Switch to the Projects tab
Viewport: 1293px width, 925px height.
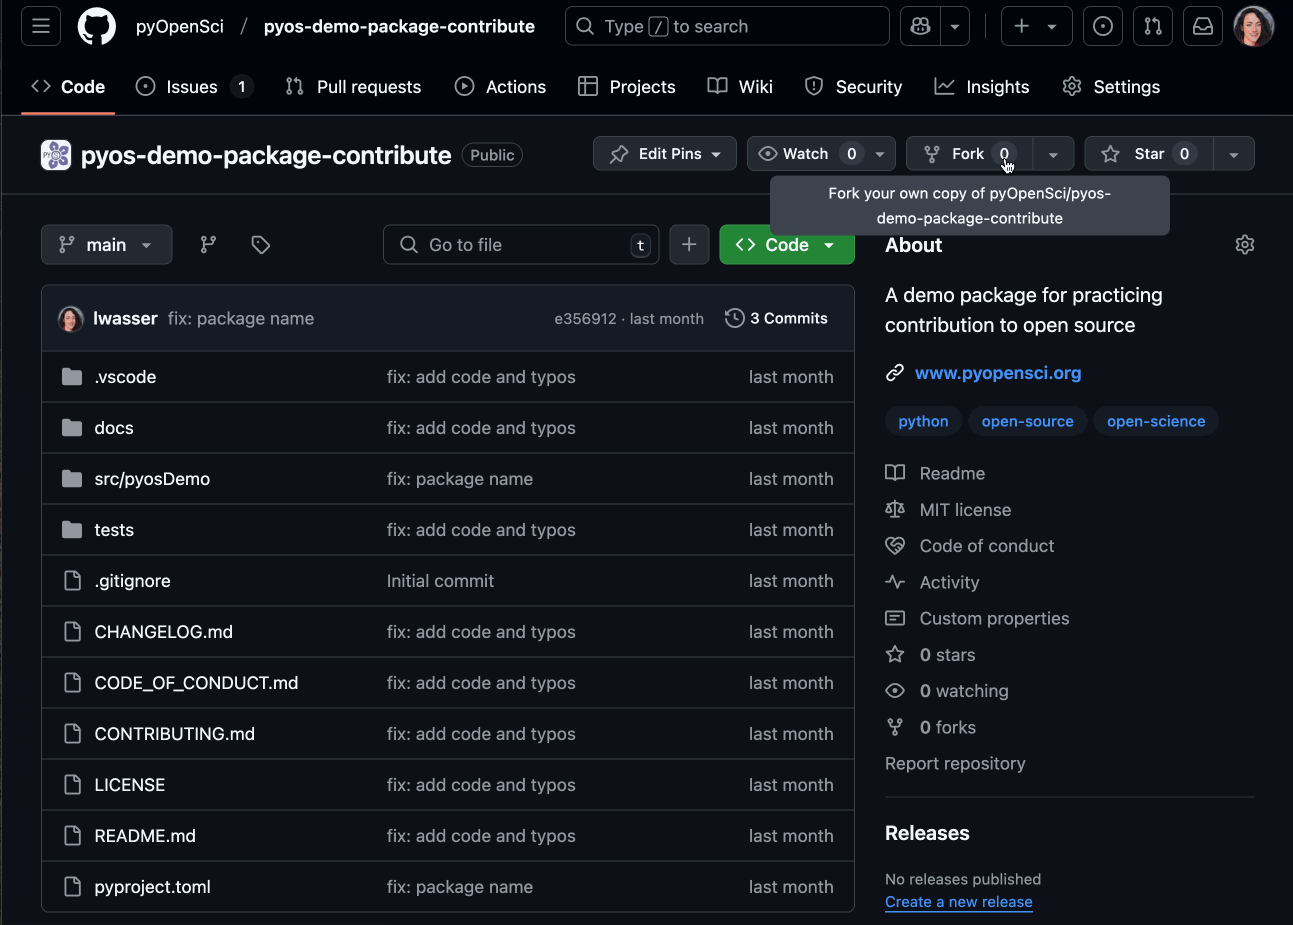[627, 87]
